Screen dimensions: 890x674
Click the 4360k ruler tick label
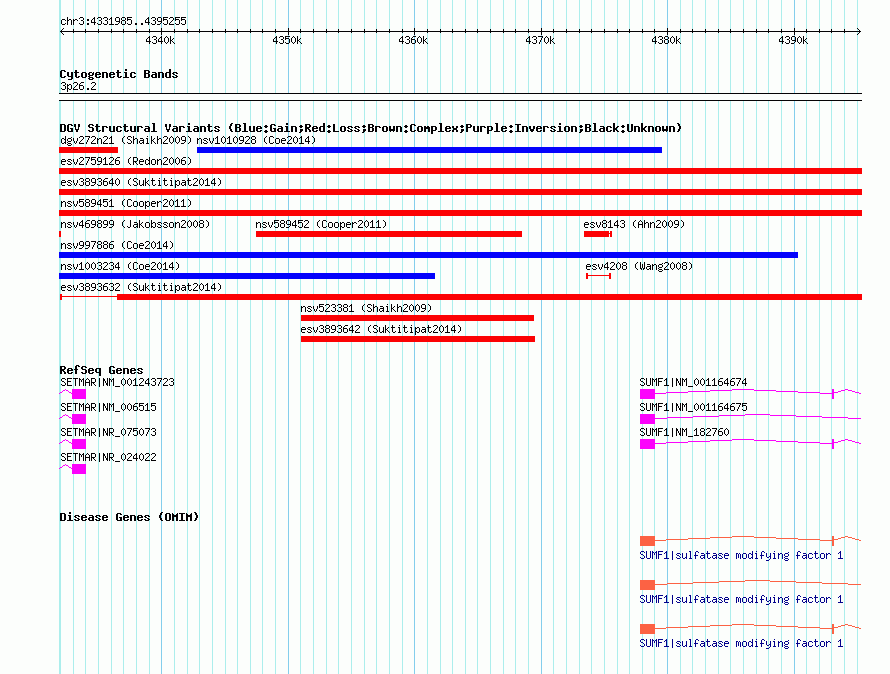[x=413, y=40]
